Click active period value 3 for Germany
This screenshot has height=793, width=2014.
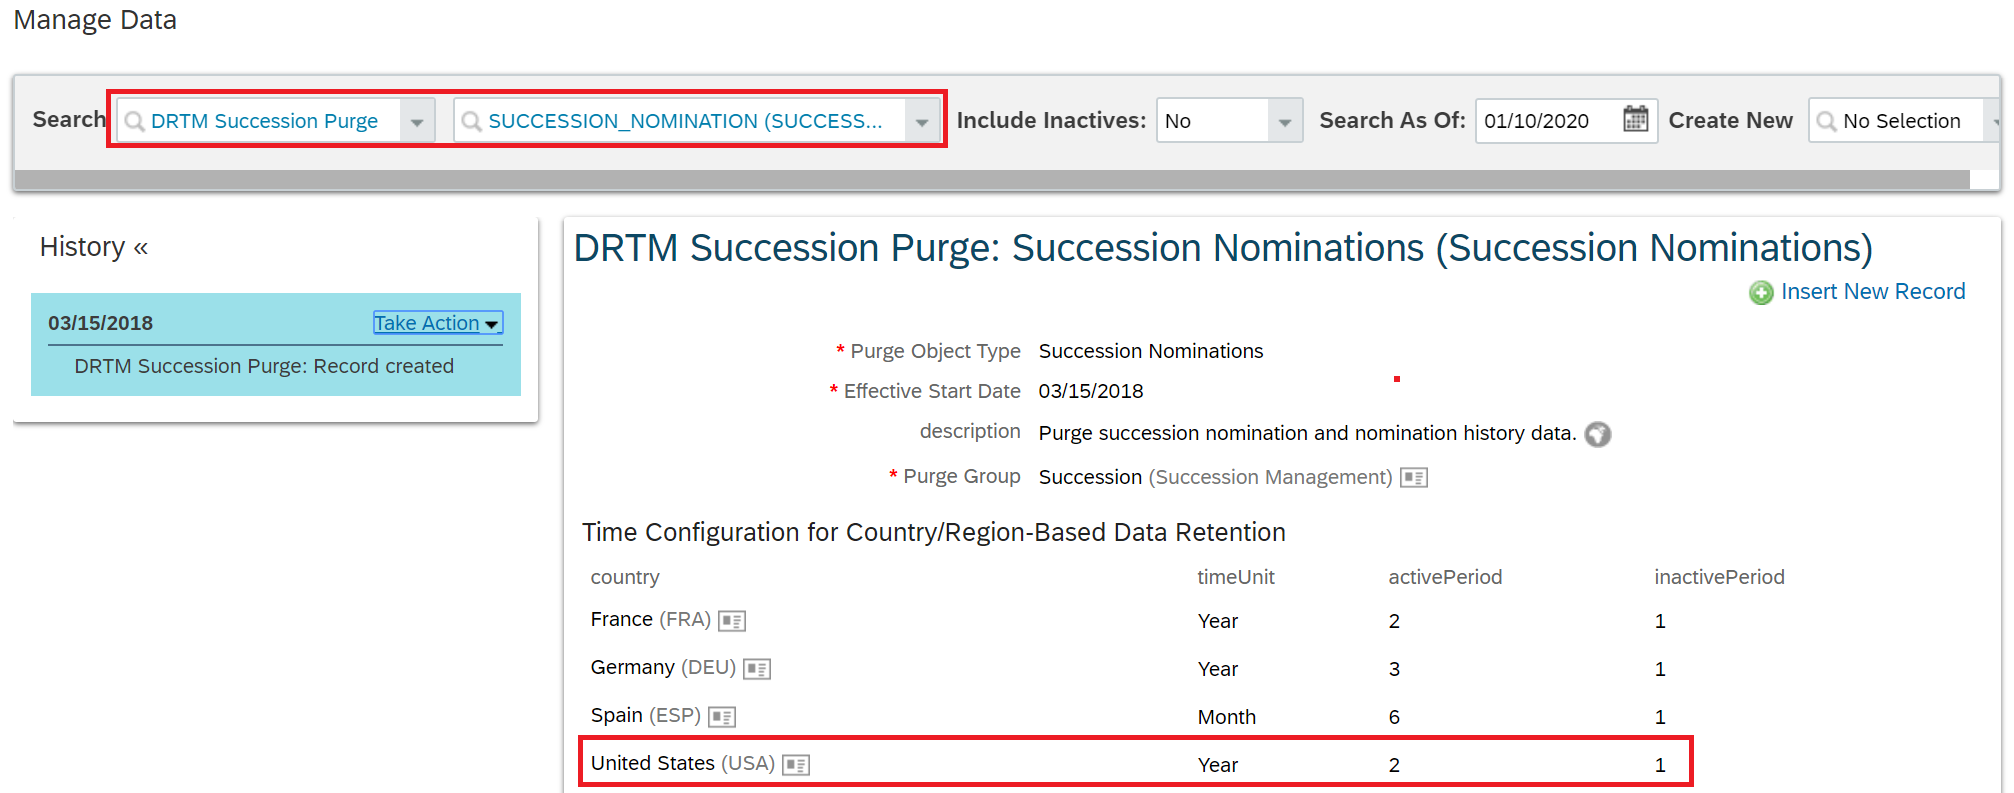[x=1394, y=669]
